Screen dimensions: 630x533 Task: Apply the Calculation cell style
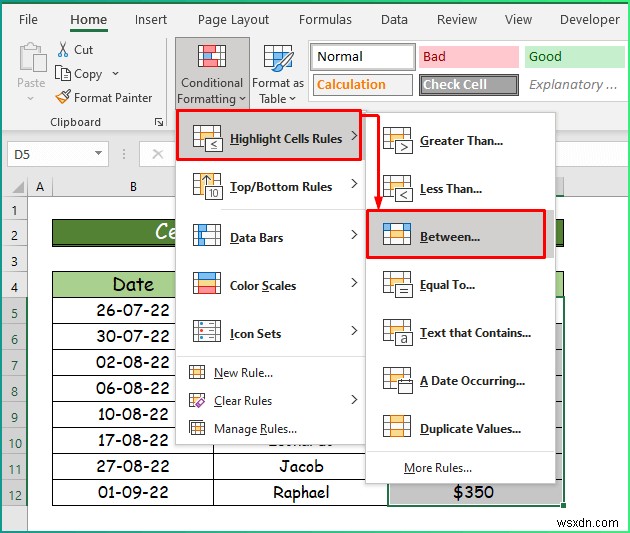point(363,85)
